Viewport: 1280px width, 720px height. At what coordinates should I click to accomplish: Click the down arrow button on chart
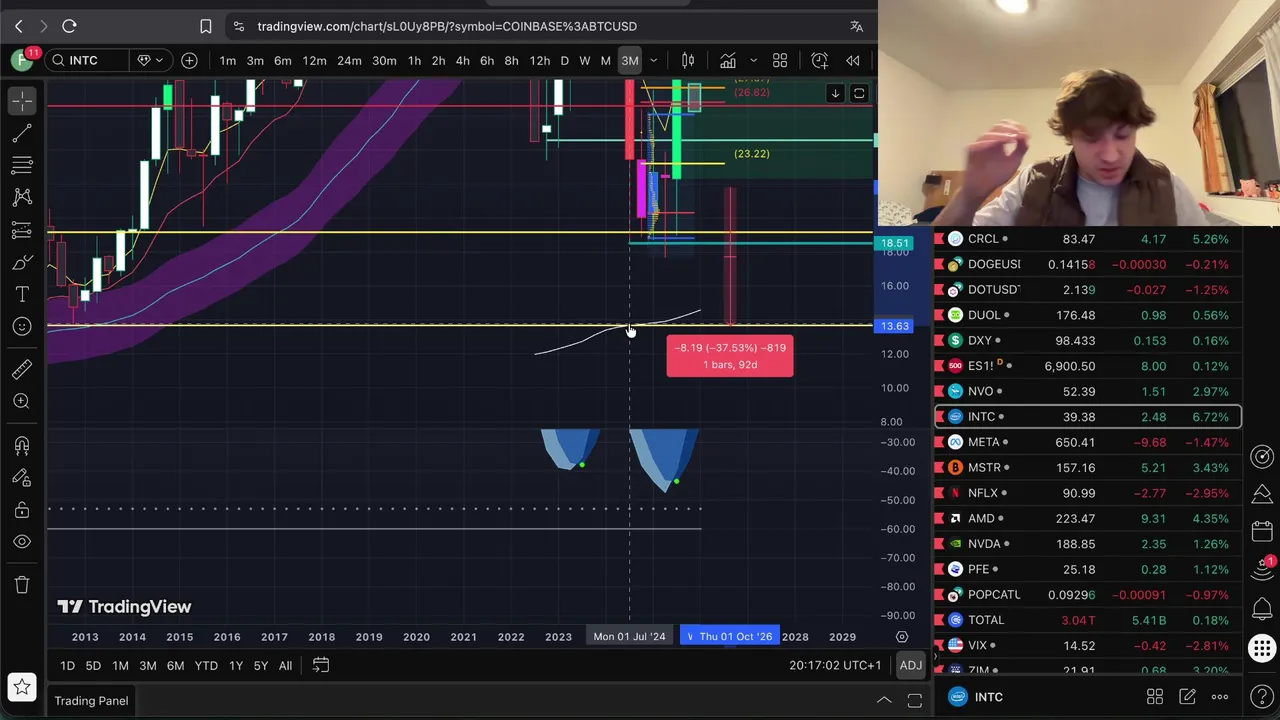pyautogui.click(x=835, y=94)
